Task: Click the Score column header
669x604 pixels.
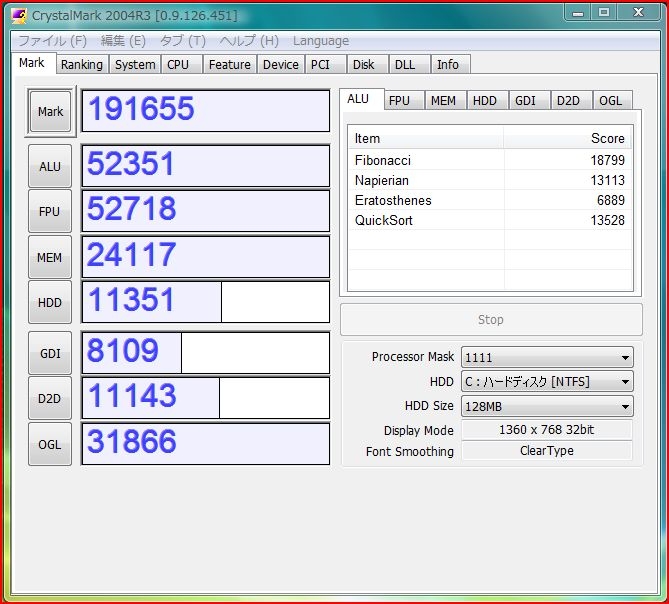Action: pos(567,138)
